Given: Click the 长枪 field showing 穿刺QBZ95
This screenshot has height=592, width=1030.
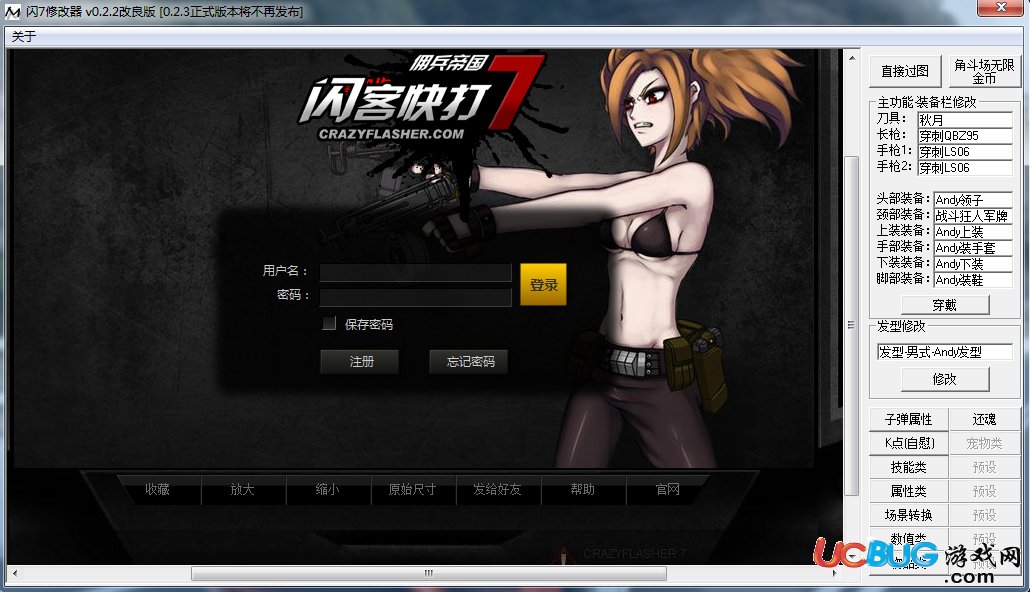Looking at the screenshot, I should point(965,135).
